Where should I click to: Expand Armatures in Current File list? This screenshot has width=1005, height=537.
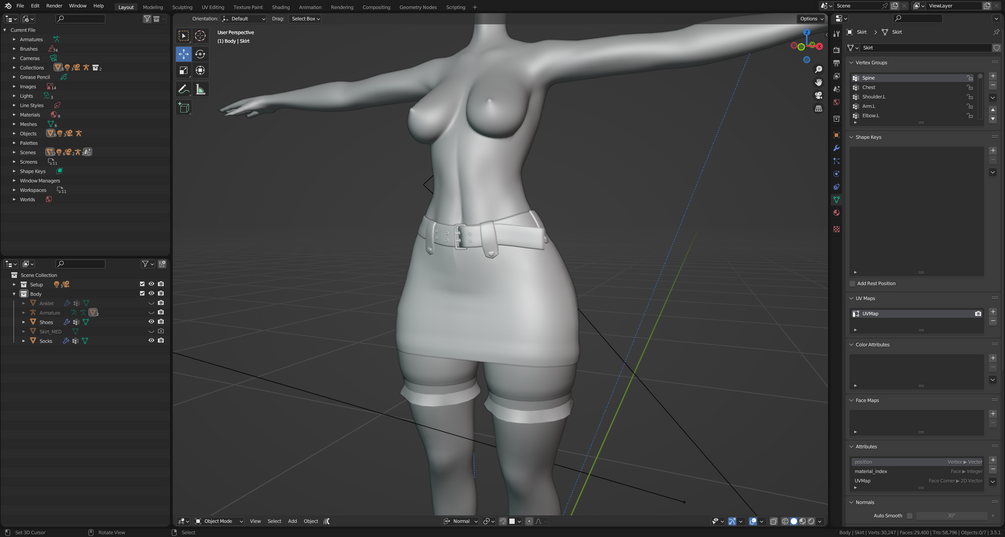14,39
